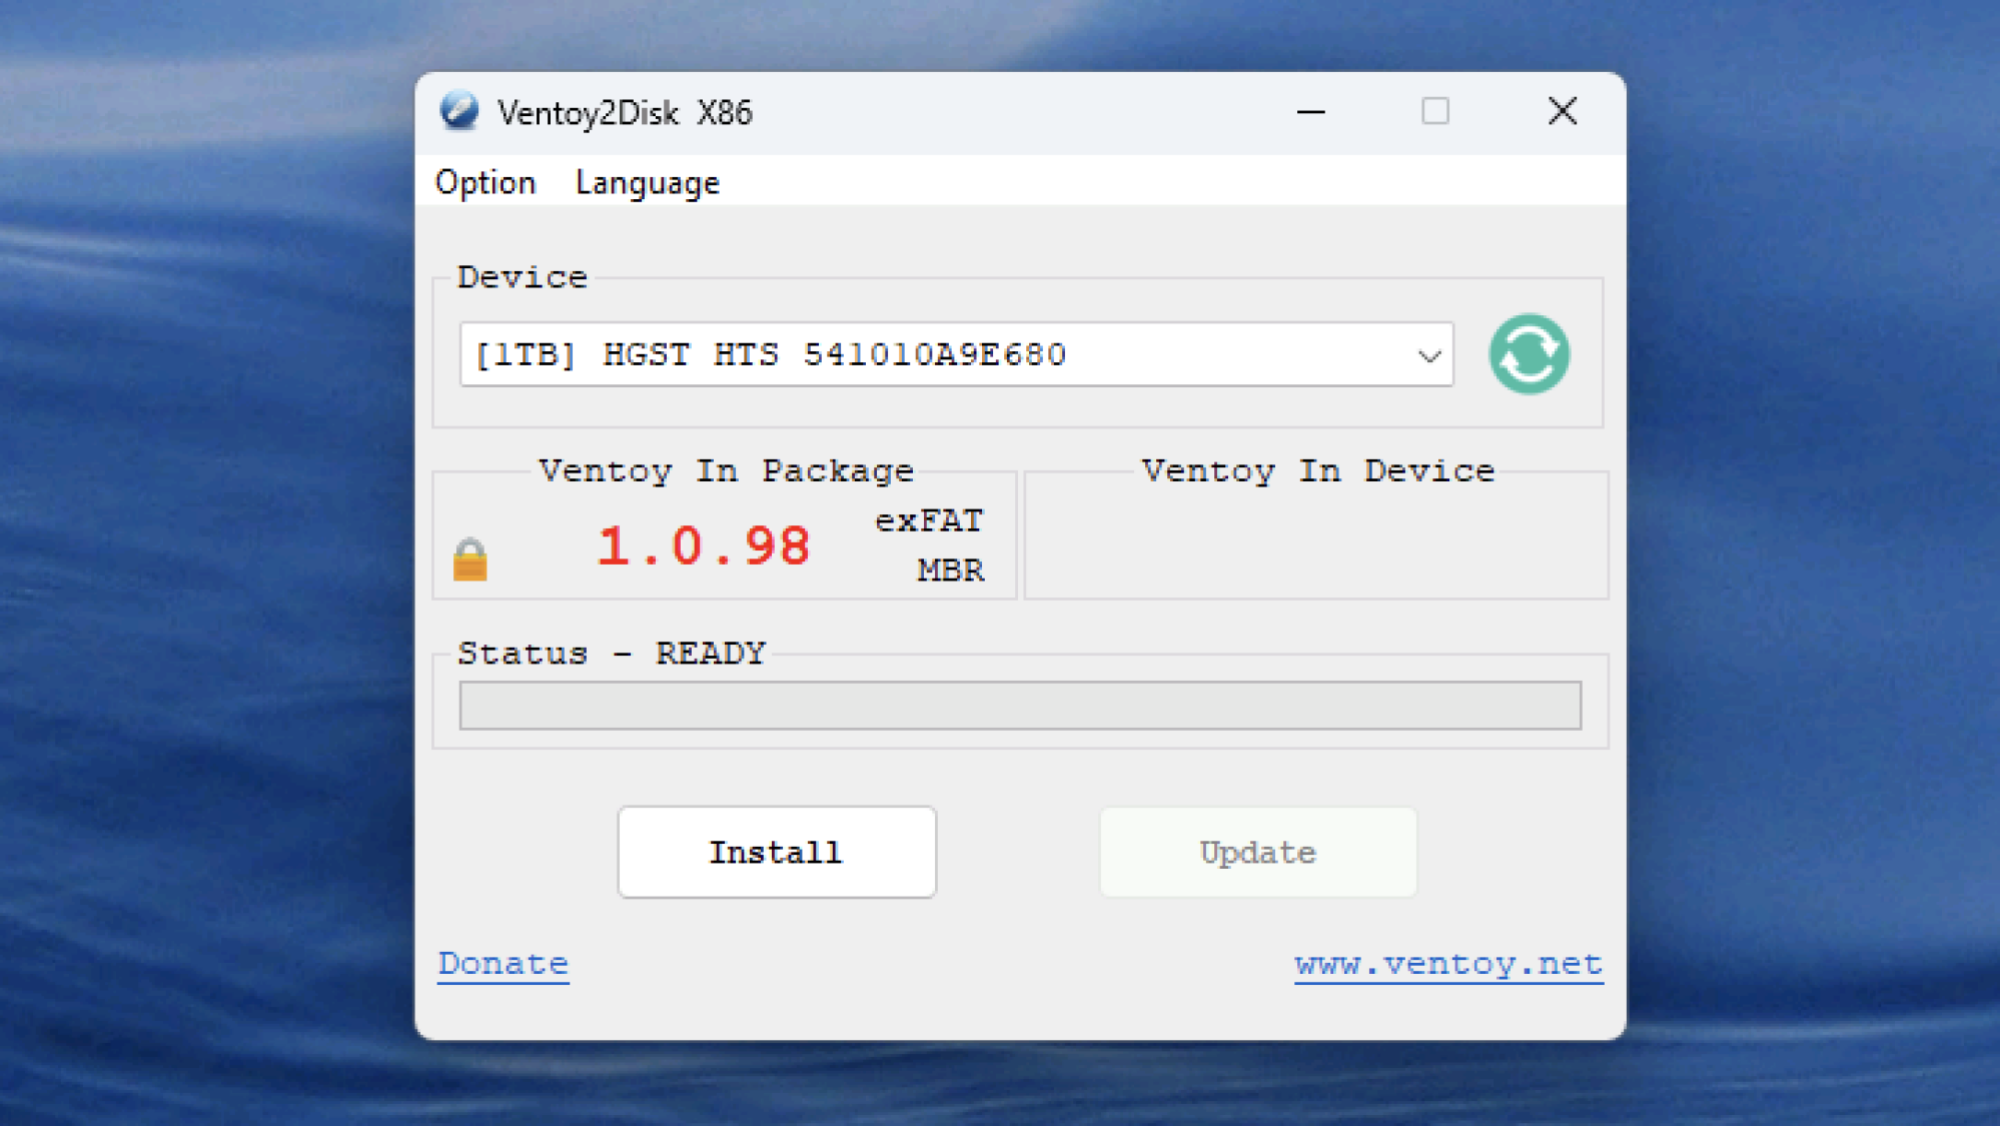This screenshot has height=1126, width=2000.
Task: Open the Donate link
Action: click(503, 964)
